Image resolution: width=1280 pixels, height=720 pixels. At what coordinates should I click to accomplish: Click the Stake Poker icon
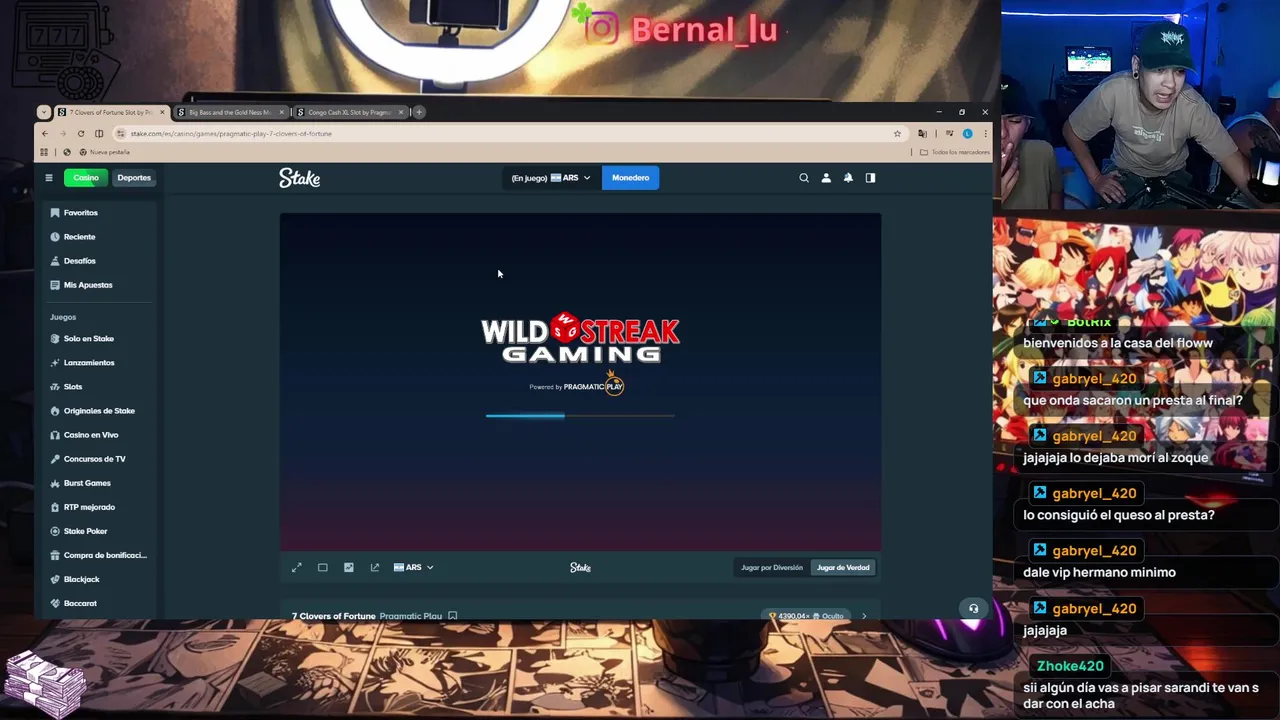point(55,531)
